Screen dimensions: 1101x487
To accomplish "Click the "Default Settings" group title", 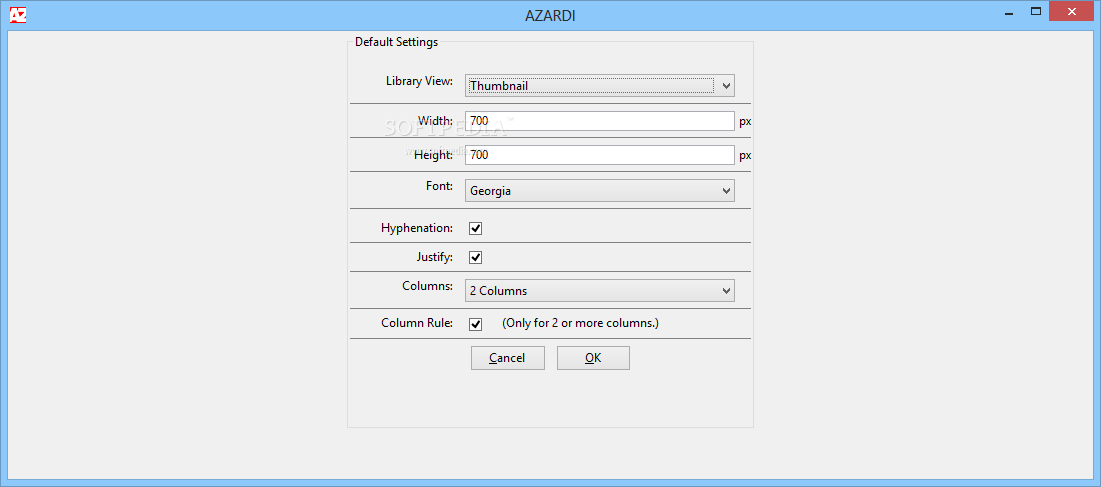I will tap(396, 42).
